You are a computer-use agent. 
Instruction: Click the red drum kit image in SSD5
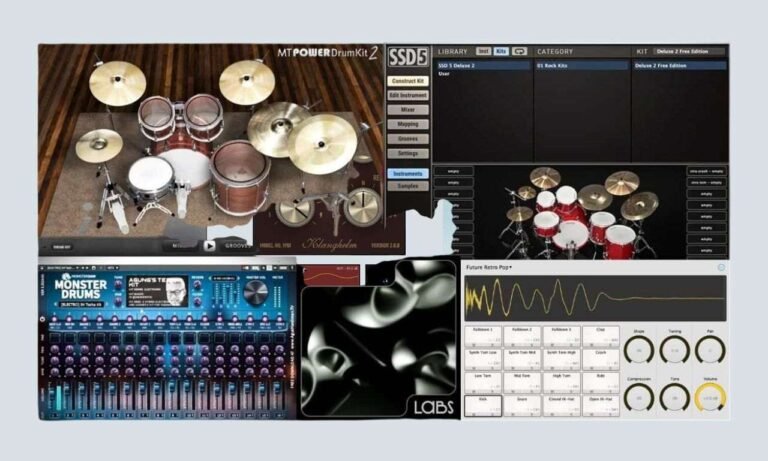coord(580,212)
